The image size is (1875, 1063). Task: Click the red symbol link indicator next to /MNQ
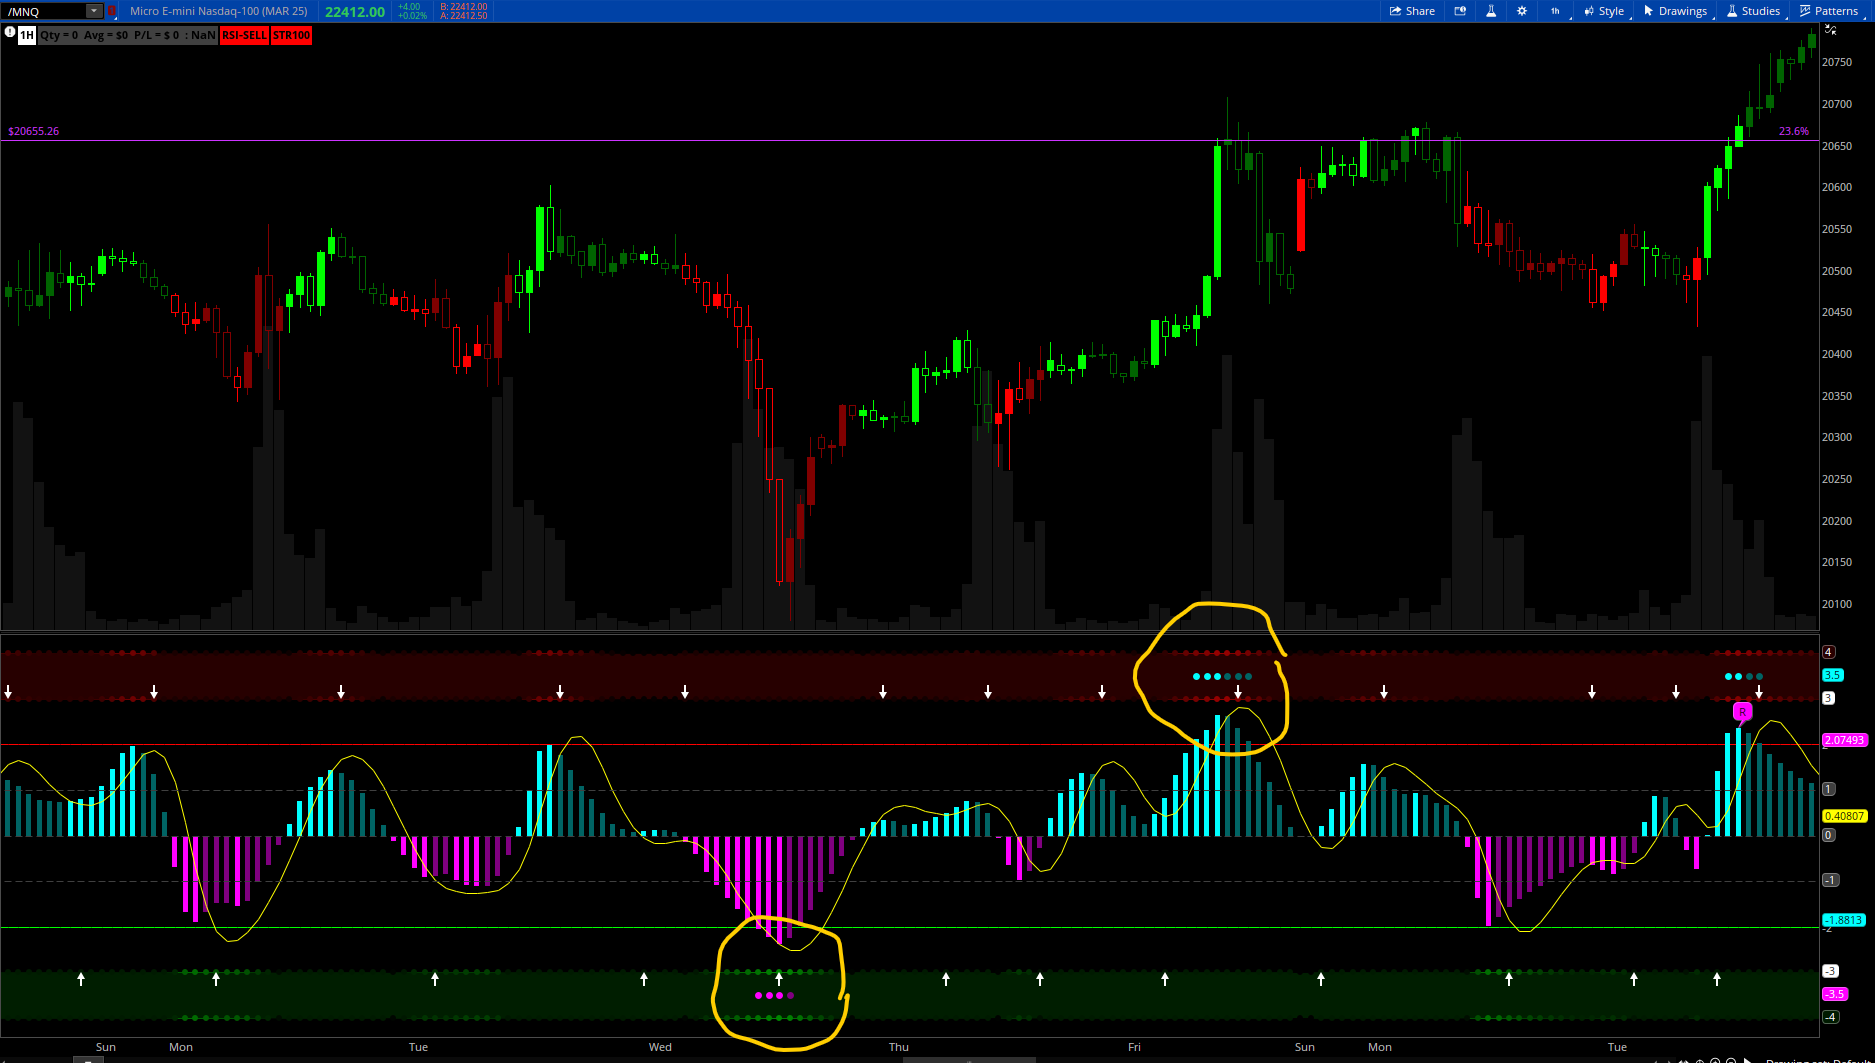112,11
